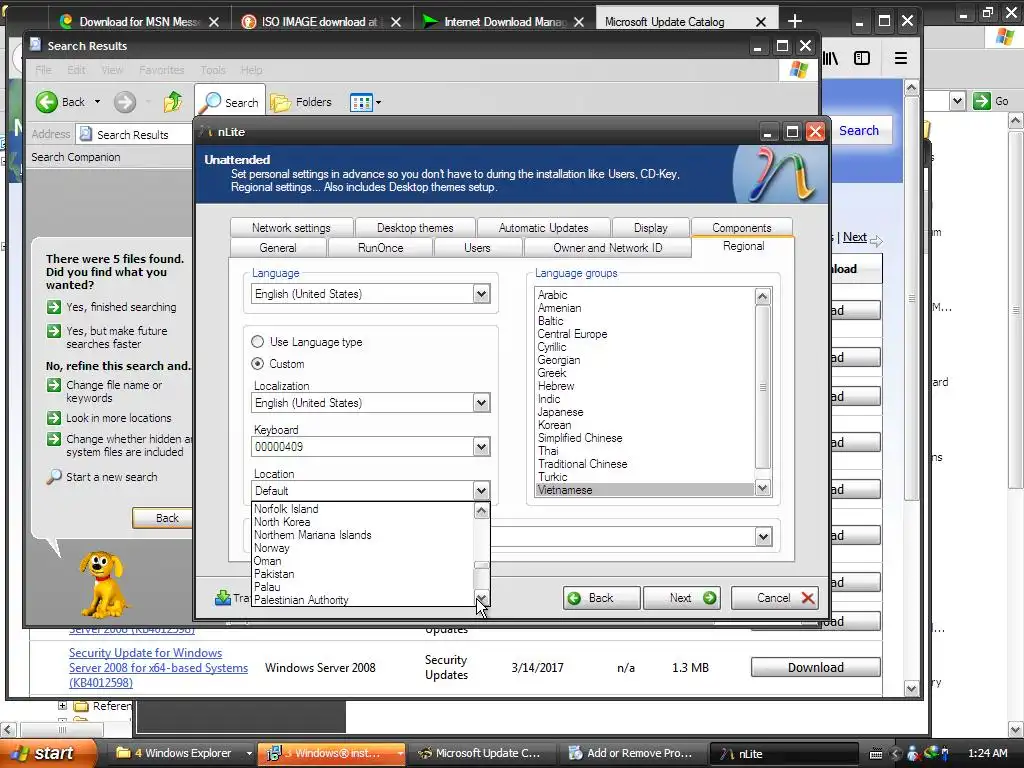1024x768 pixels.
Task: Click scroll-up arrow of Language groups list
Action: [x=763, y=296]
